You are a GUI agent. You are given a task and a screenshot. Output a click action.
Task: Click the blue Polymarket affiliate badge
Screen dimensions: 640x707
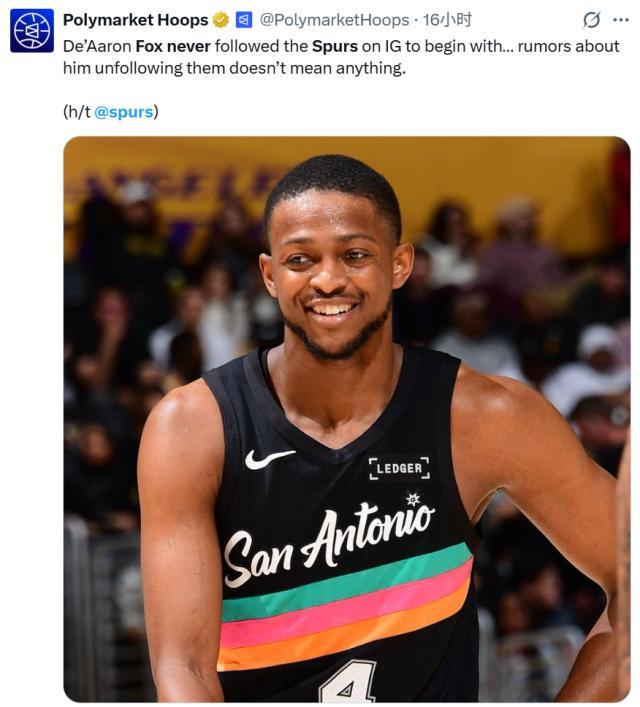point(244,20)
